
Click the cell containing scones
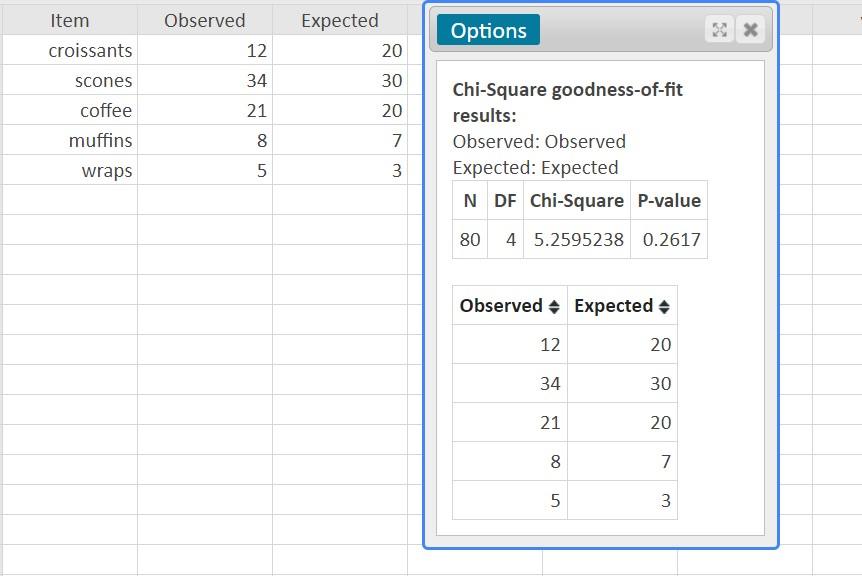tap(103, 80)
